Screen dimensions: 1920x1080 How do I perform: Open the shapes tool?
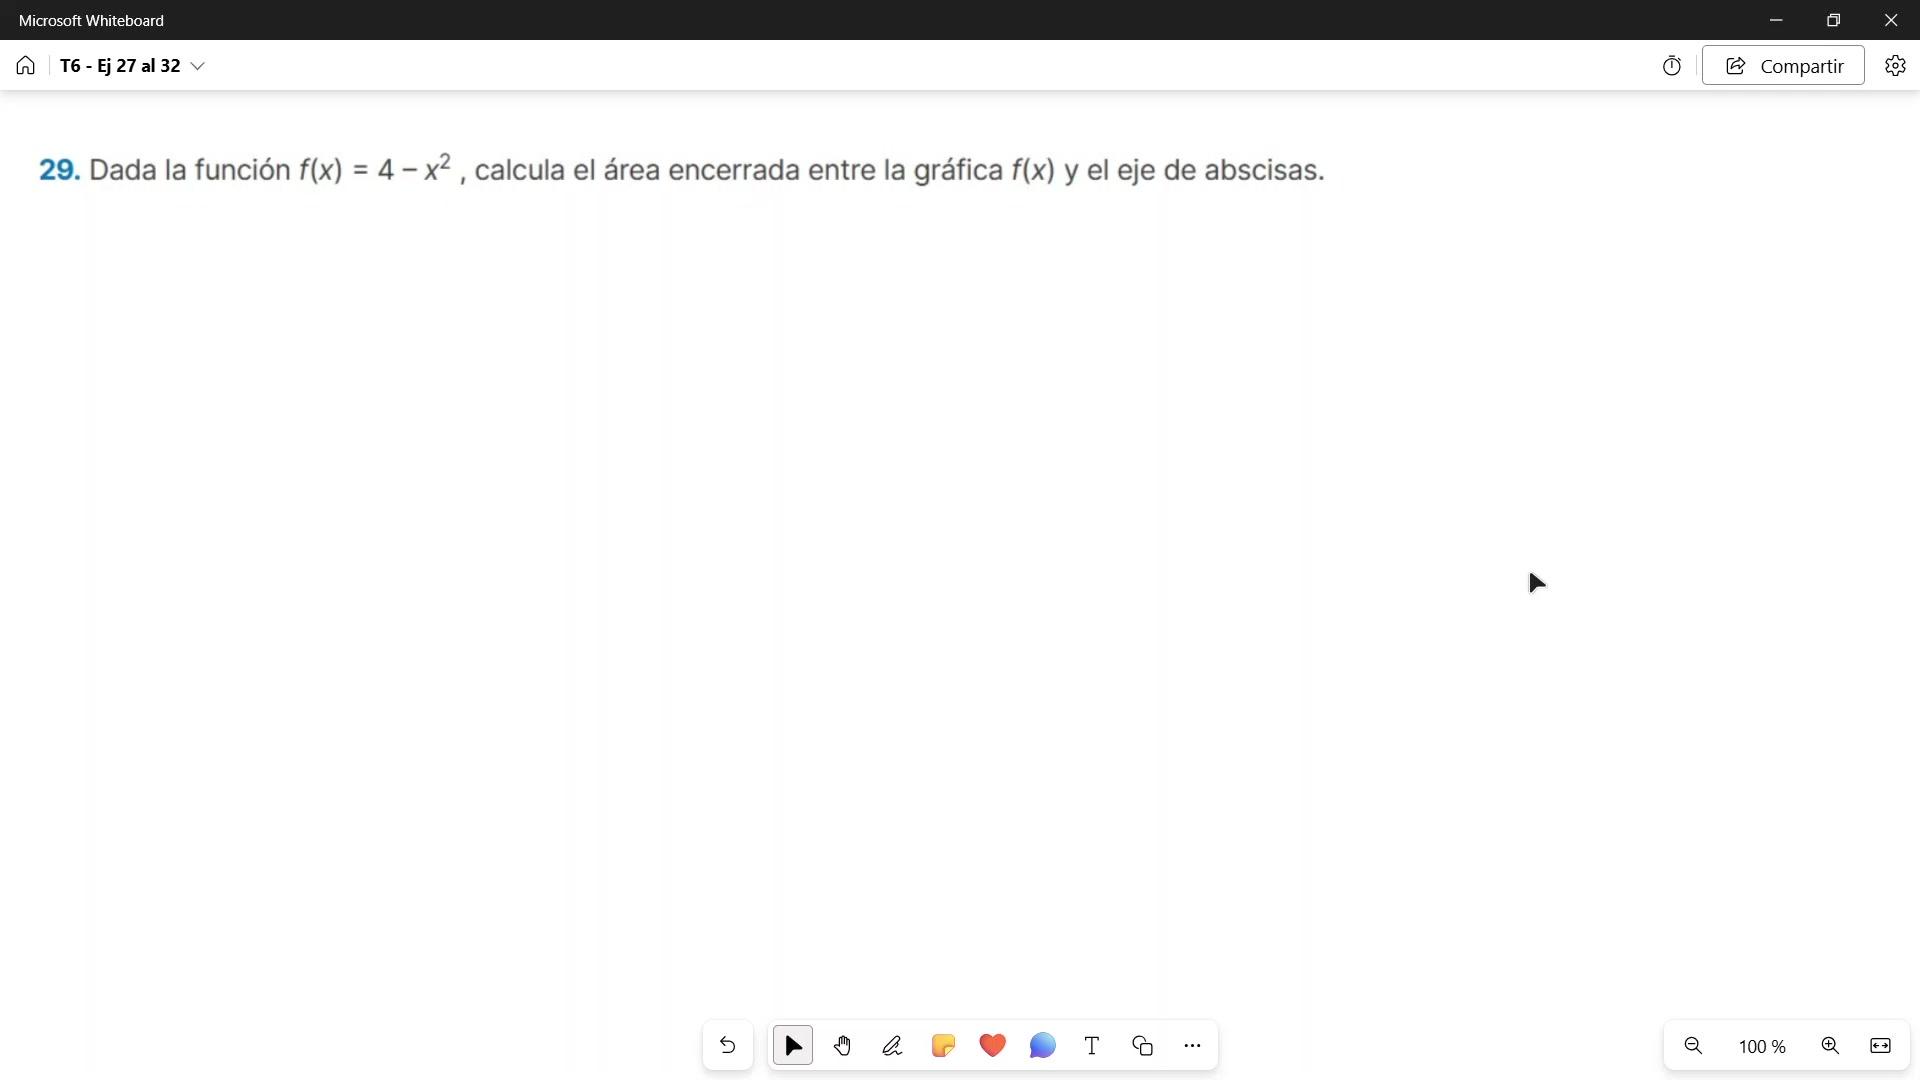pos(1142,1046)
